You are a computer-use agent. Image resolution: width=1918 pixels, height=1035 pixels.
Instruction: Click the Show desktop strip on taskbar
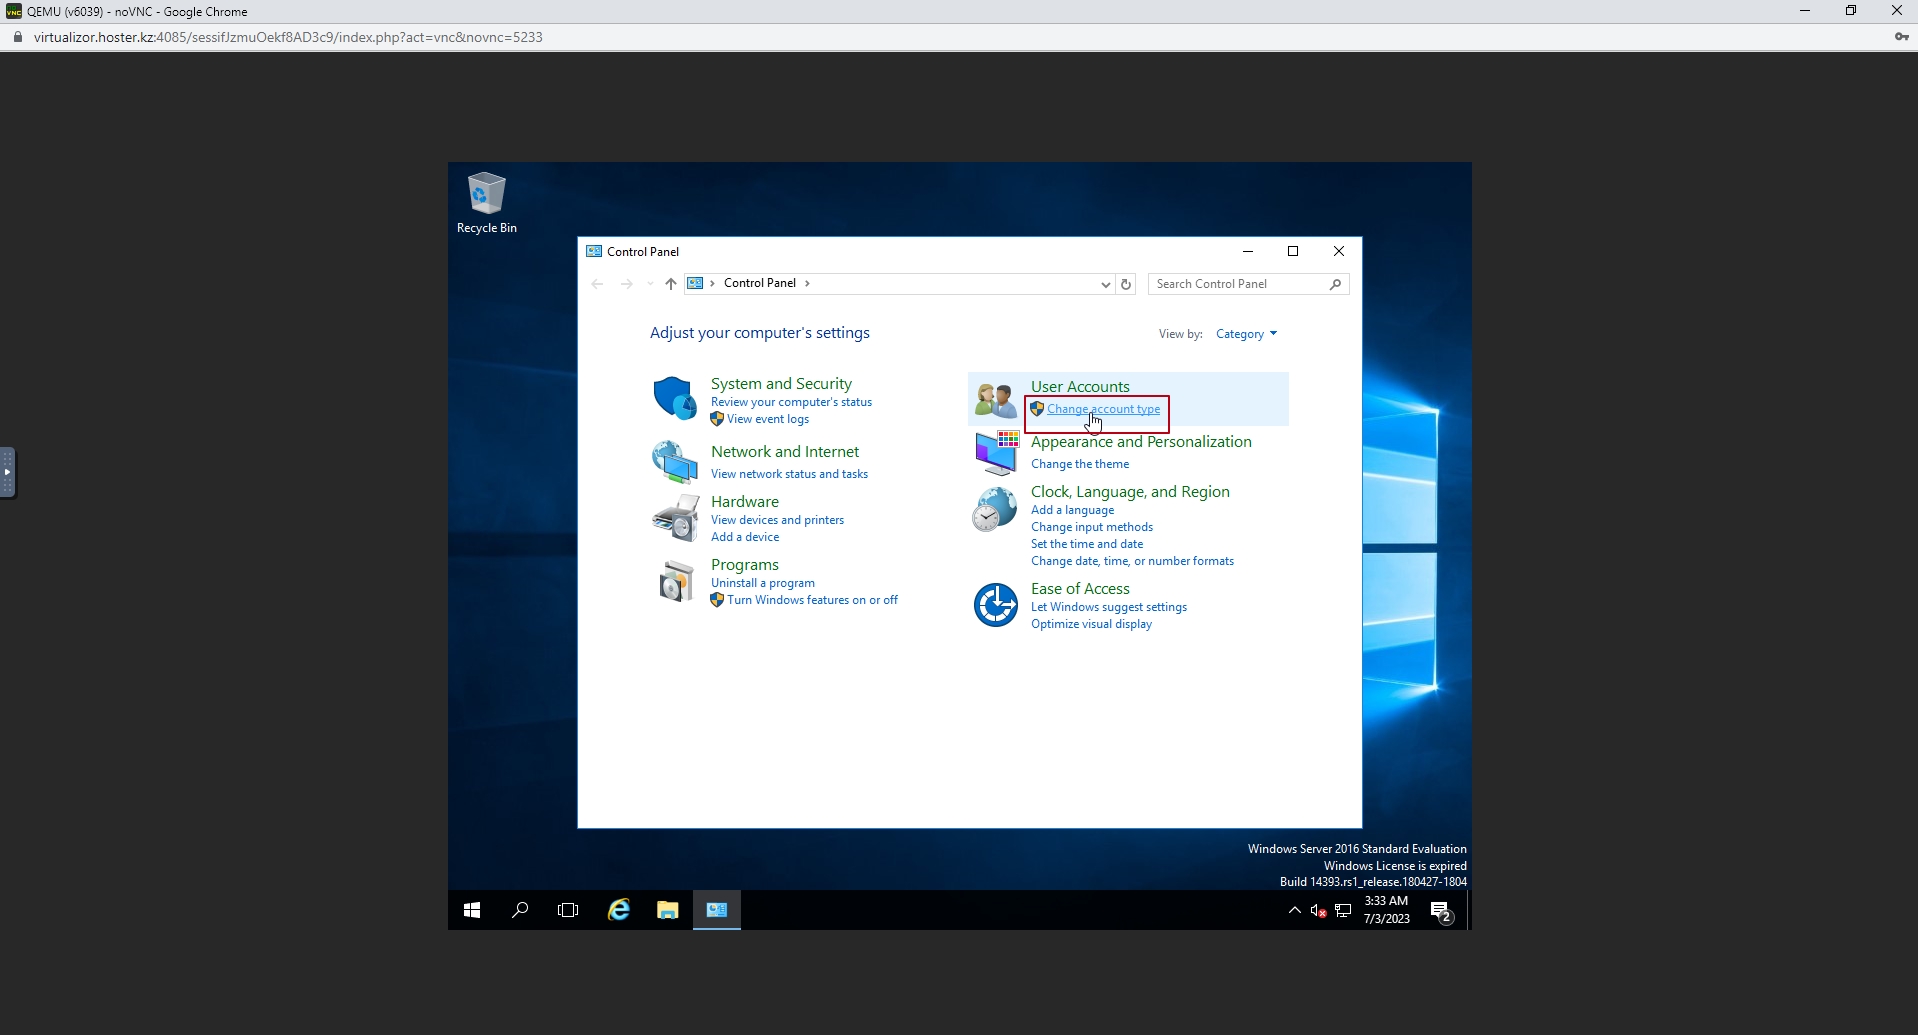tap(1468, 910)
